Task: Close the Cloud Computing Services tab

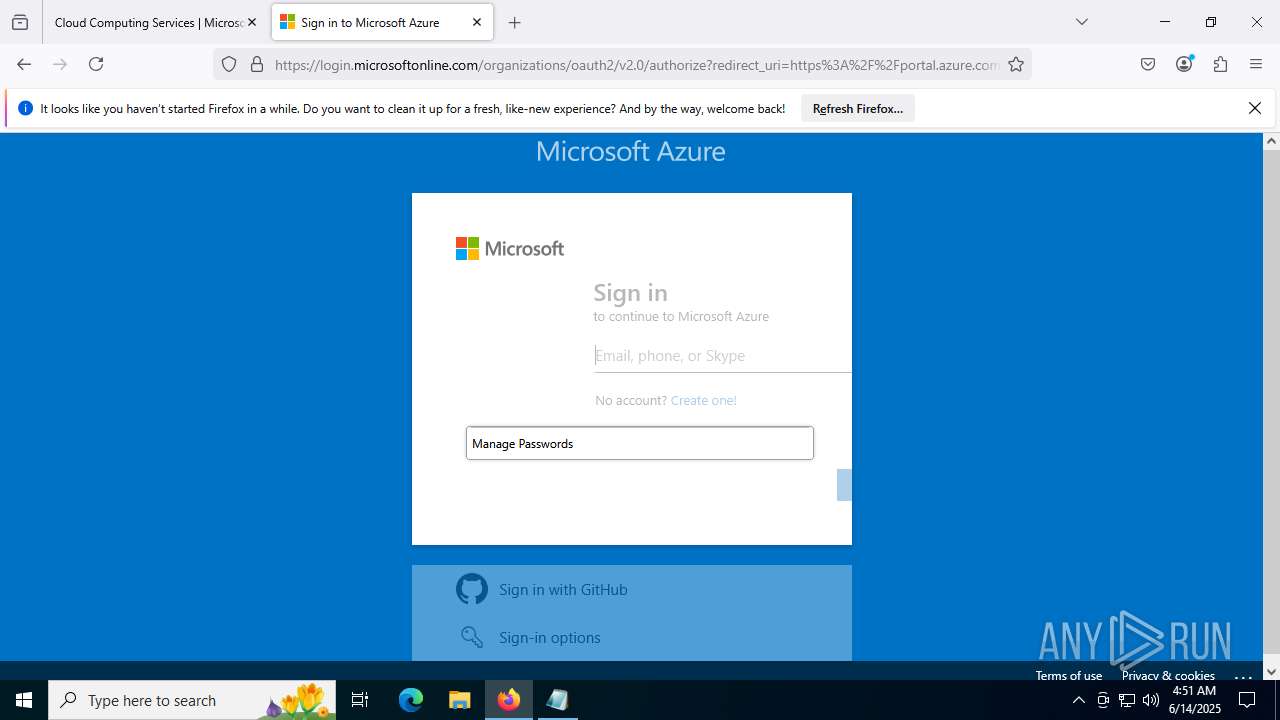Action: (x=251, y=22)
